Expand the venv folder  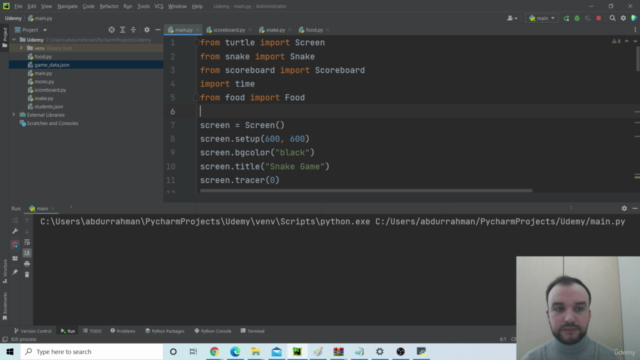pyautogui.click(x=21, y=48)
